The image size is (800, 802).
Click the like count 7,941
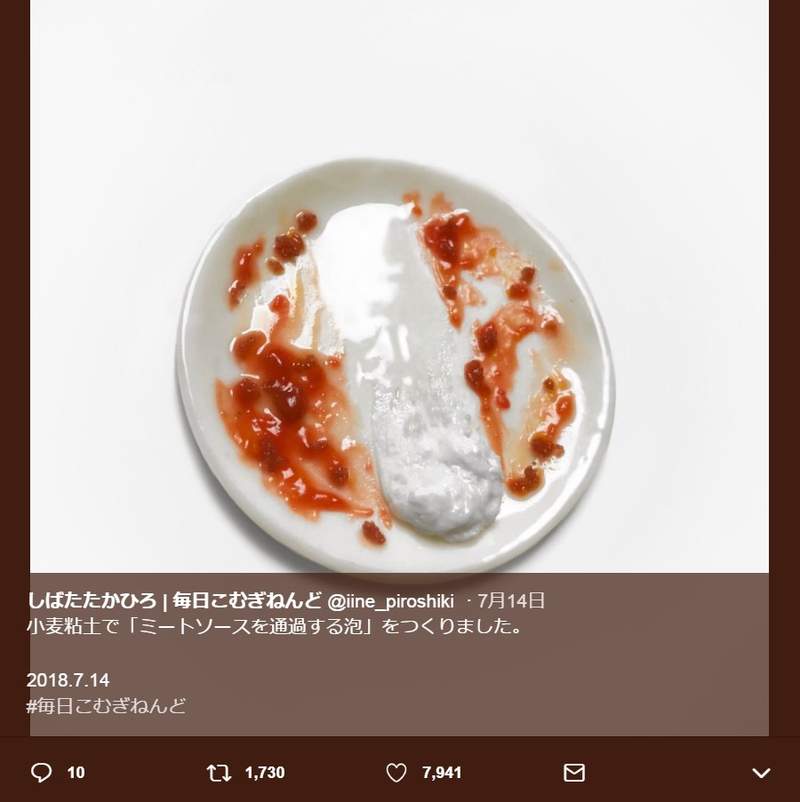tap(442, 772)
